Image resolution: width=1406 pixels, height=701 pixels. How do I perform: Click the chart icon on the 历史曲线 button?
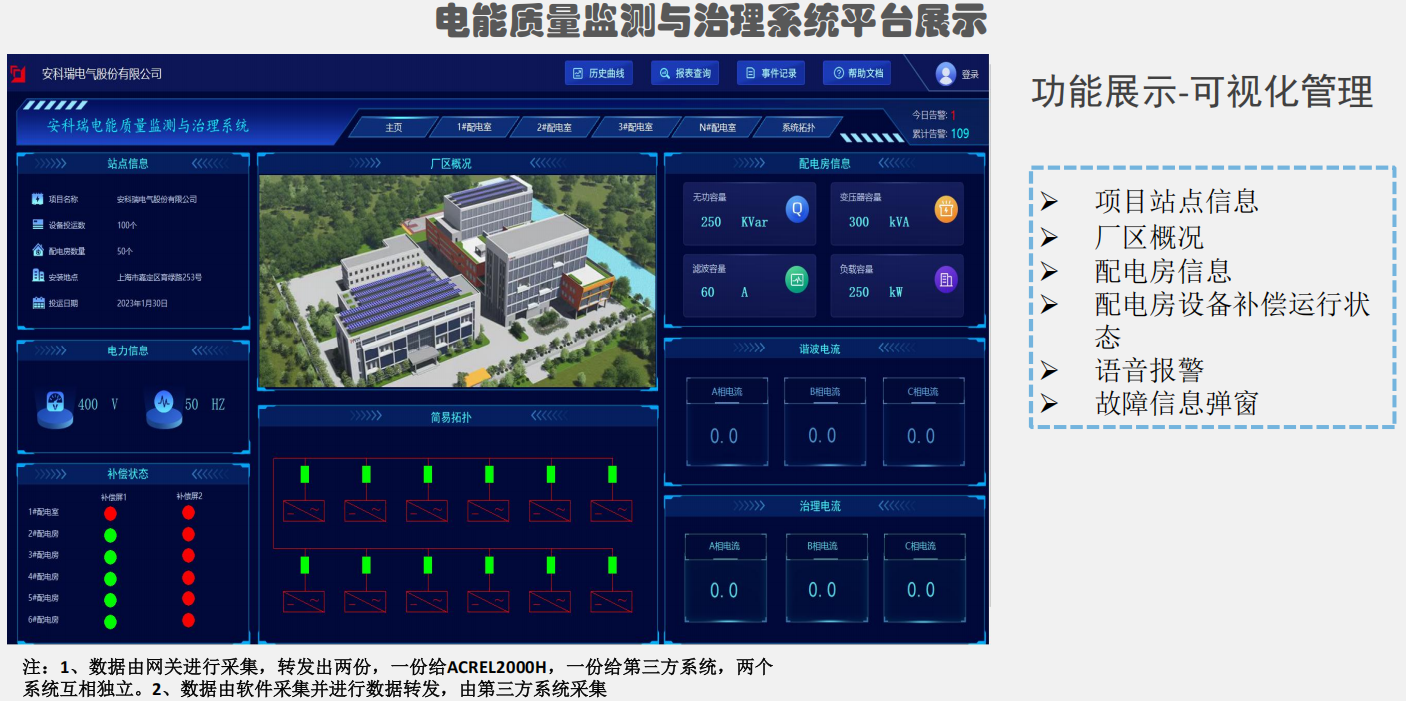[x=578, y=74]
